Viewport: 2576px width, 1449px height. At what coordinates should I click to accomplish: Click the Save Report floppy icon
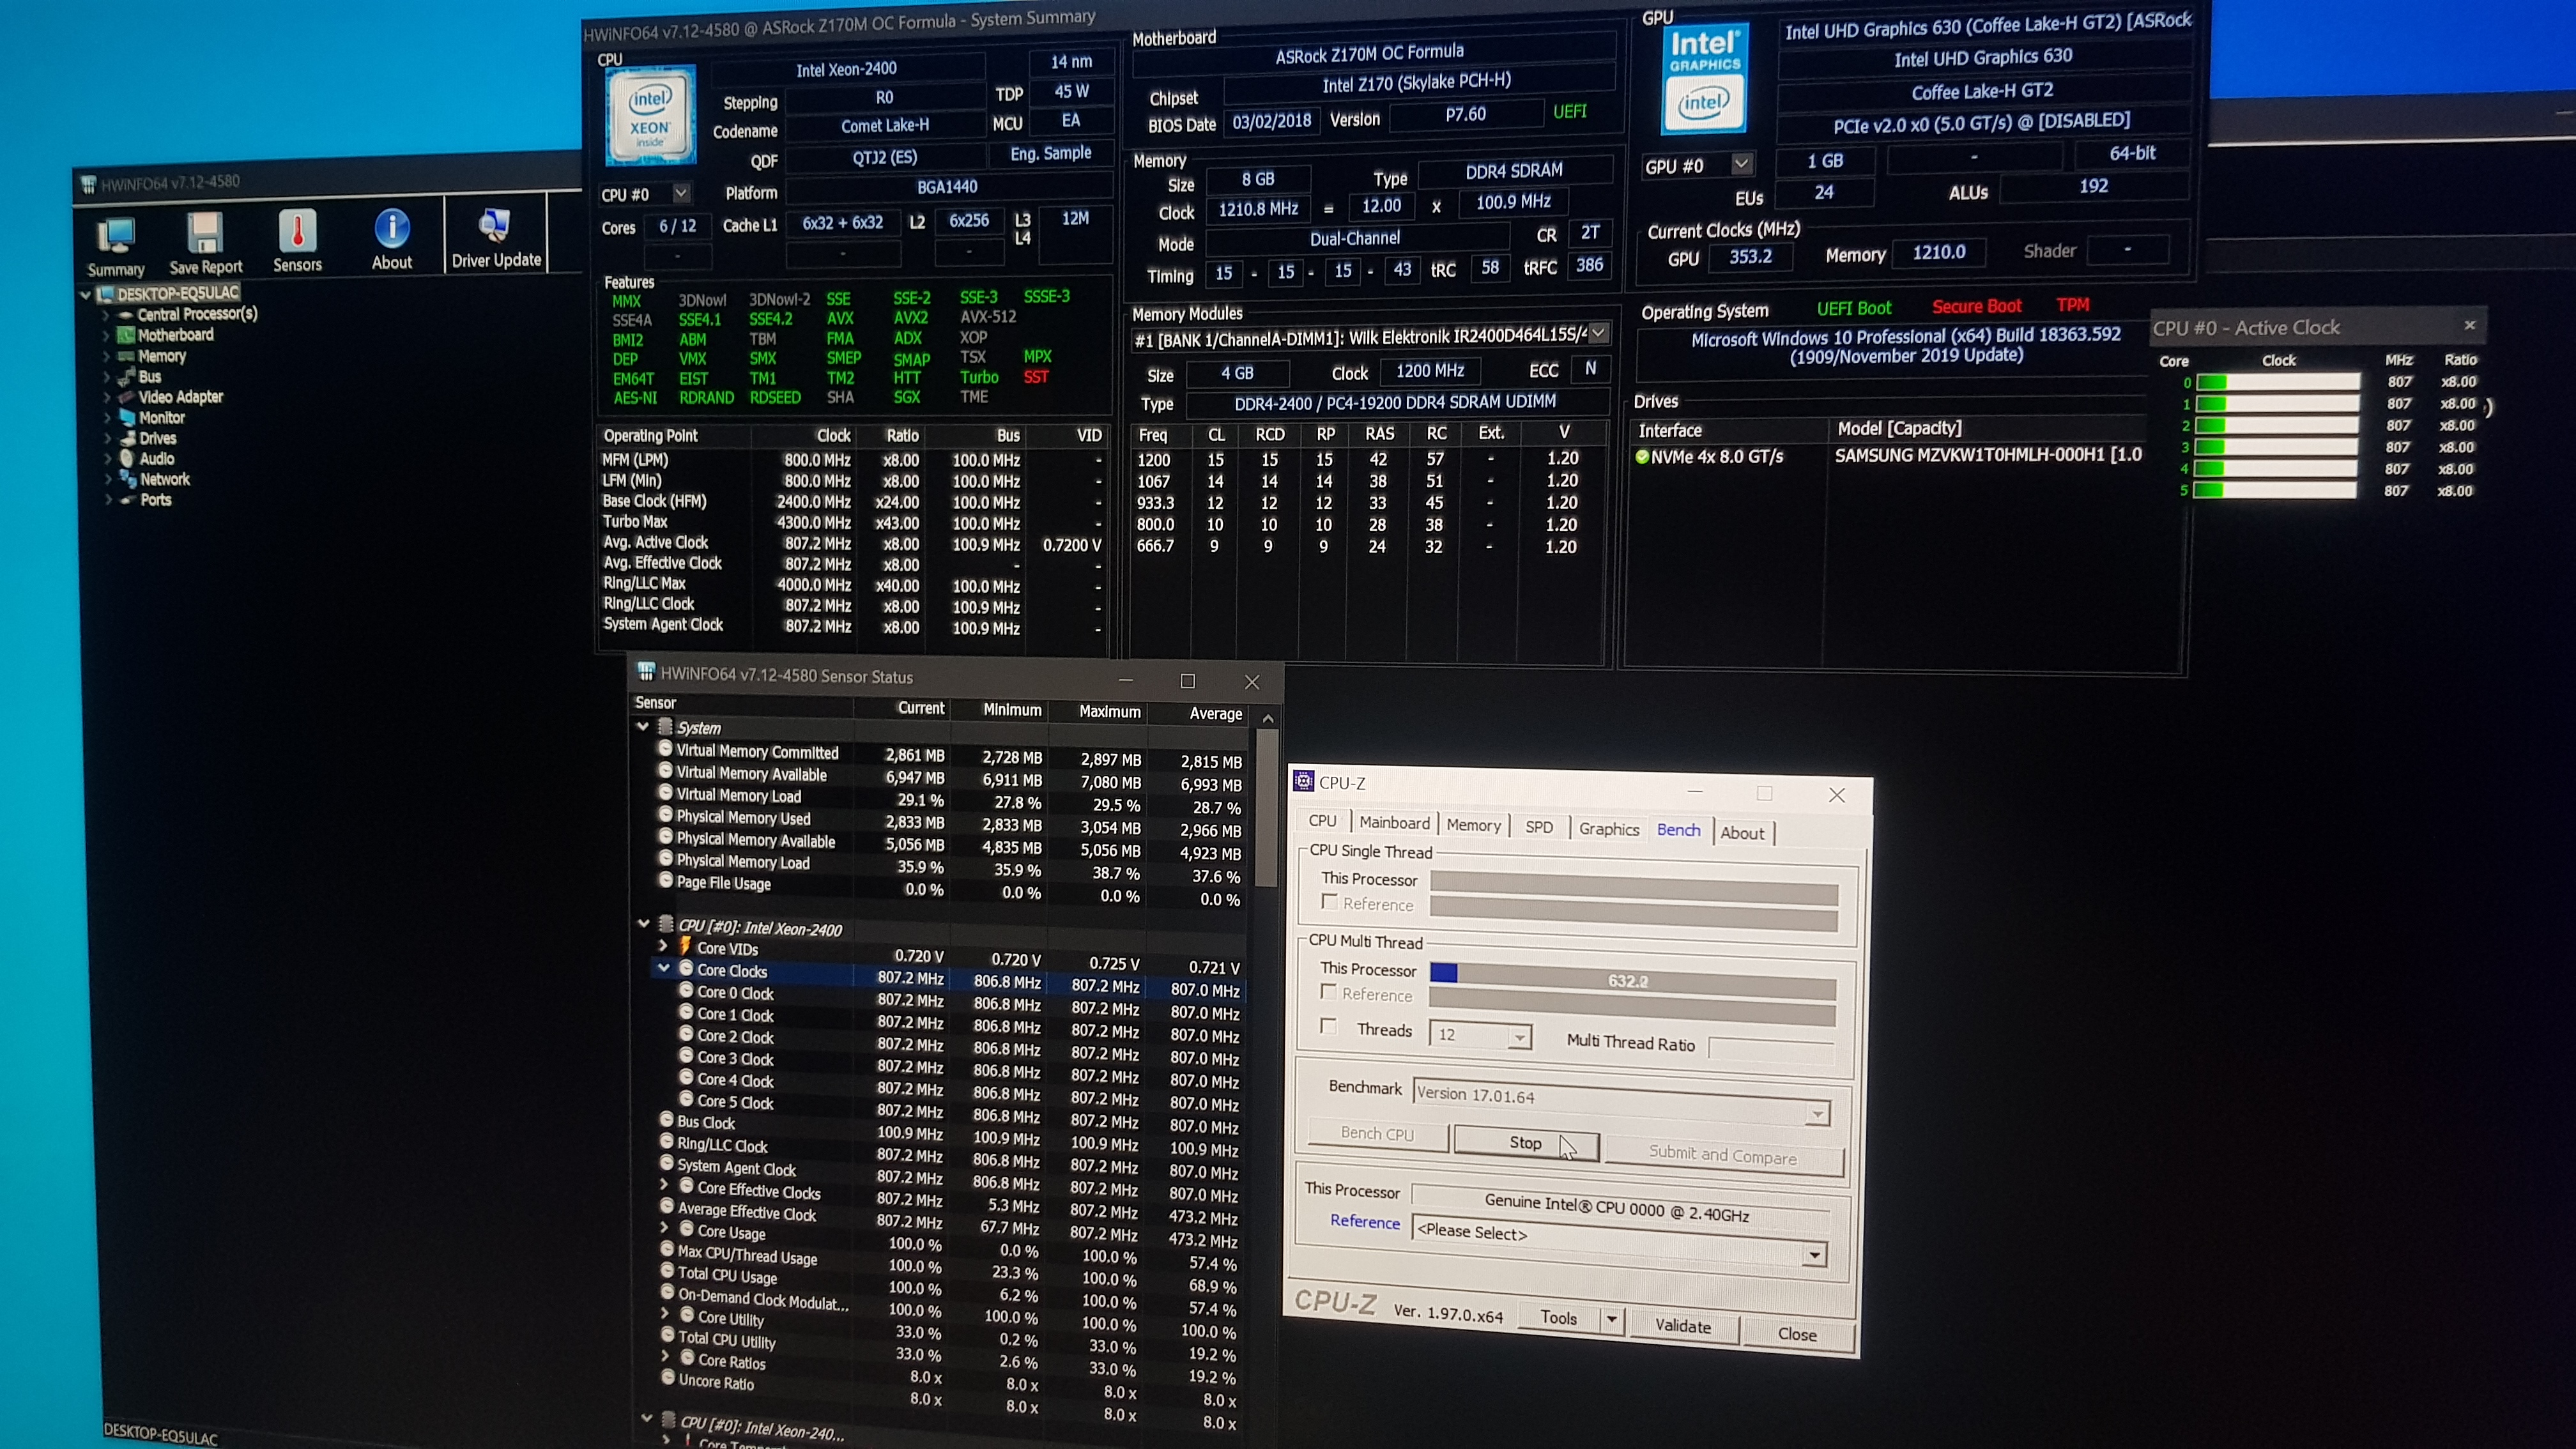click(x=205, y=233)
